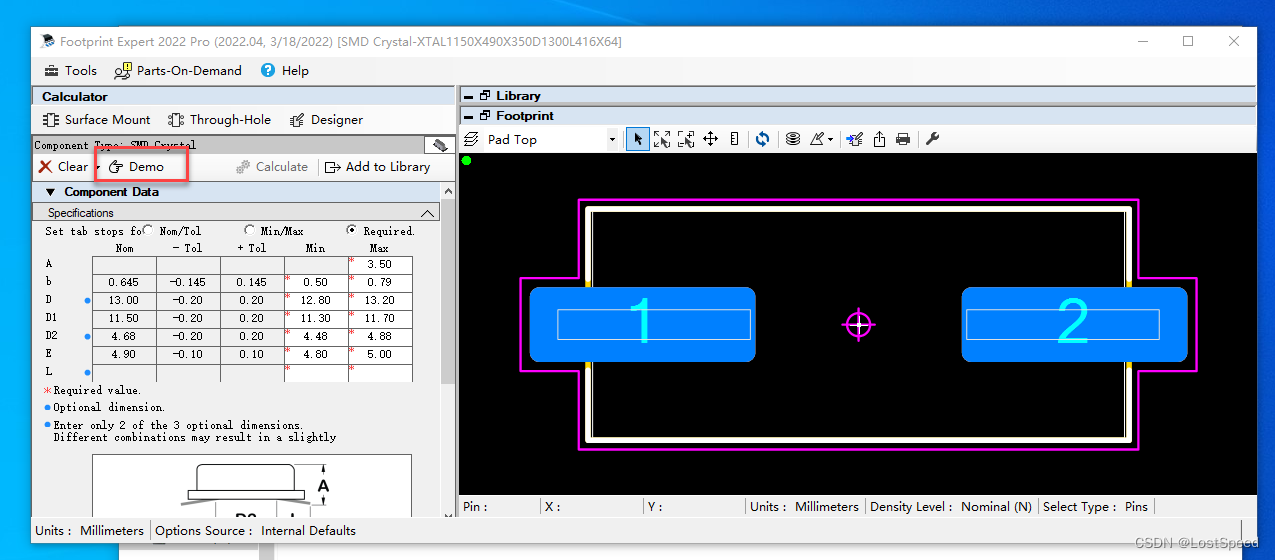The image size is (1275, 560).
Task: Click the D row Nom value field
Action: 124,301
